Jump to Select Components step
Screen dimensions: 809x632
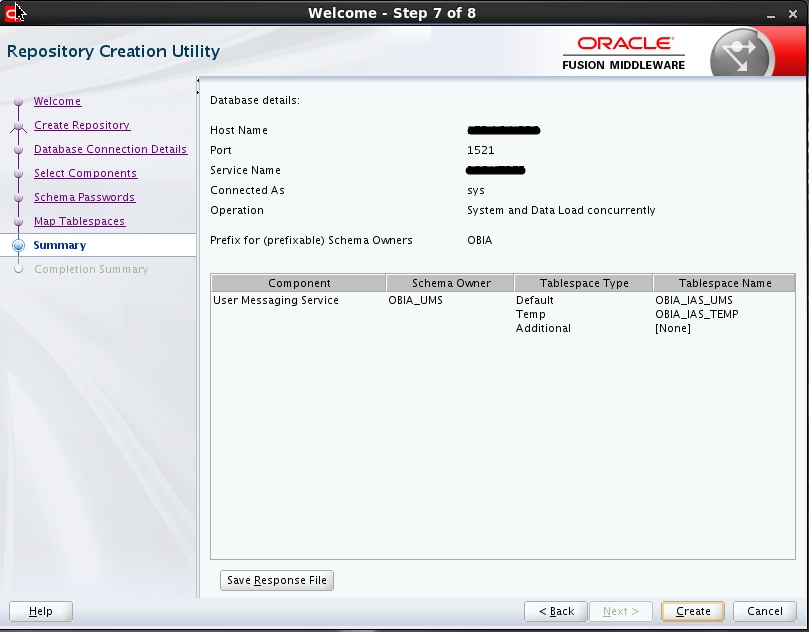tap(85, 173)
